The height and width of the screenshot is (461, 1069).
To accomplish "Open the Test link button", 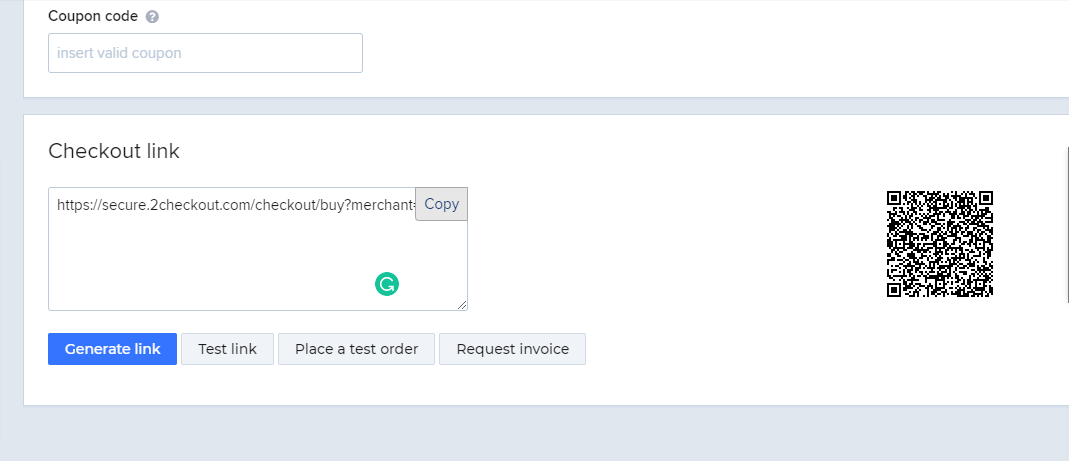I will pos(227,349).
